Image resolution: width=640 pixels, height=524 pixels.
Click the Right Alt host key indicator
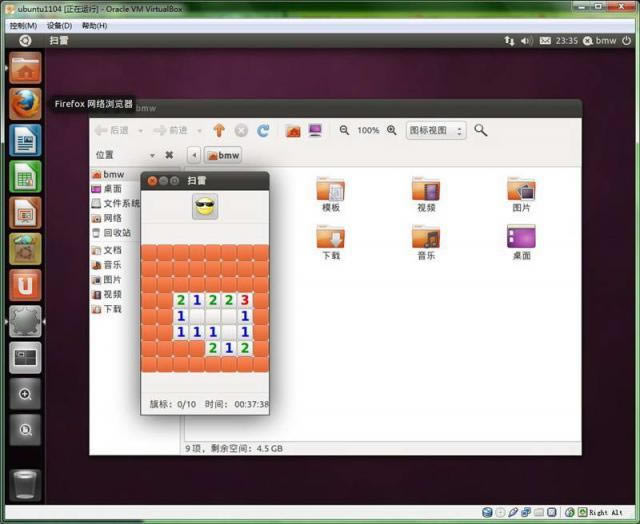[x=605, y=512]
